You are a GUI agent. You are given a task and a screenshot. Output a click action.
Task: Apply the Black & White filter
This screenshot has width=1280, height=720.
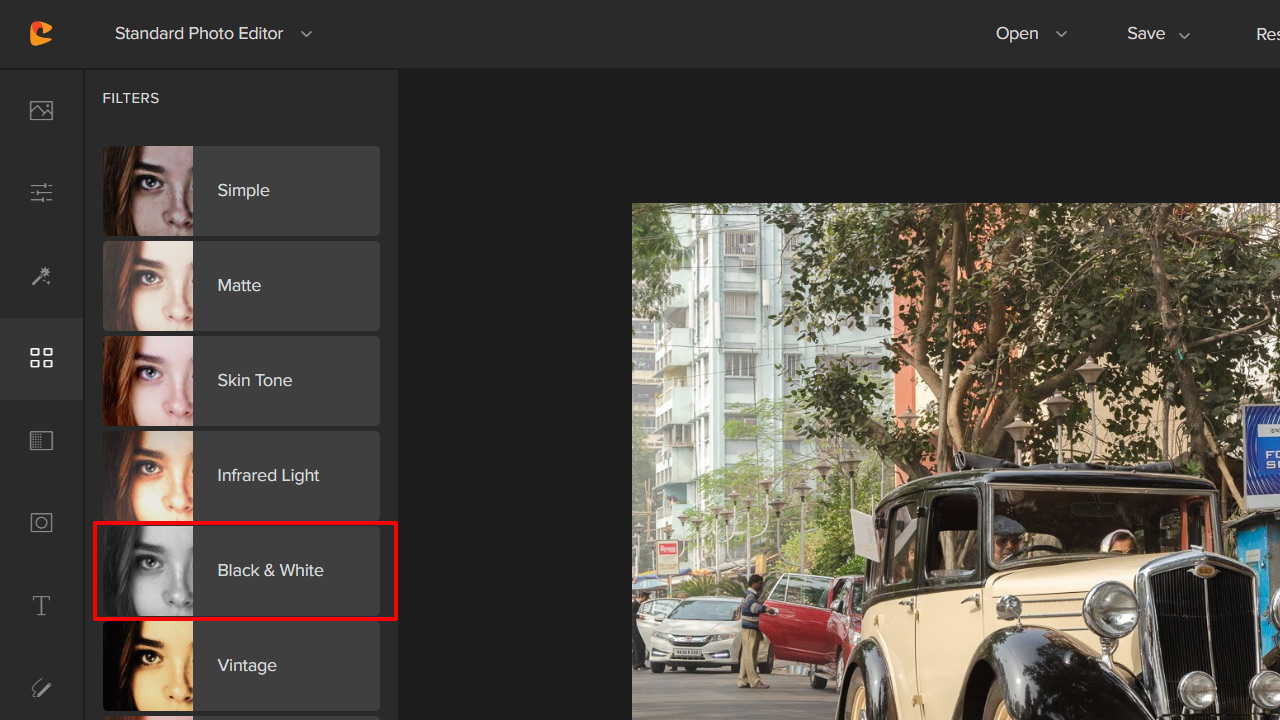pyautogui.click(x=241, y=571)
